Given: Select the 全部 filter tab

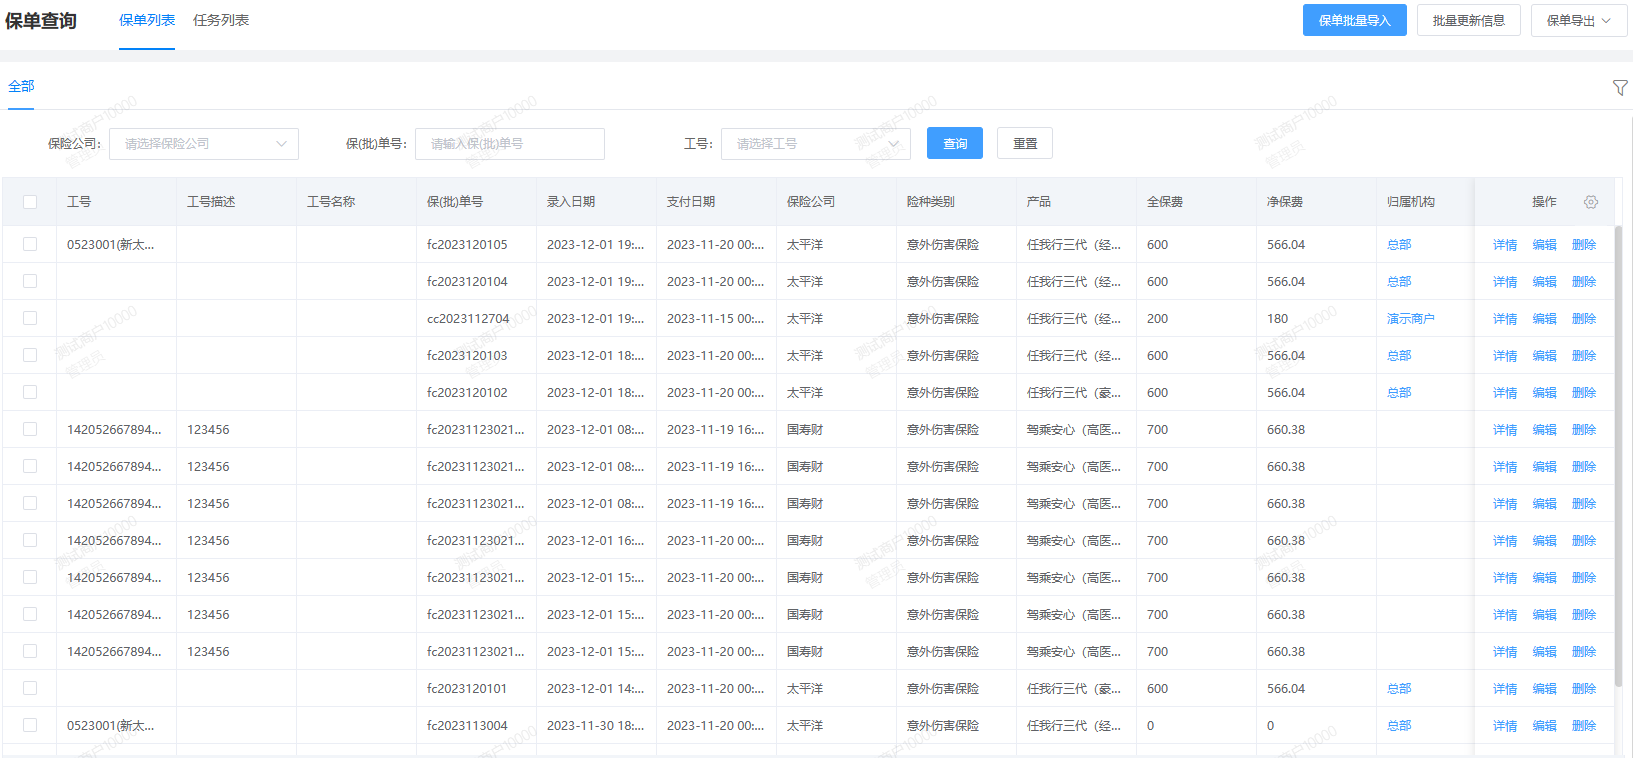Looking at the screenshot, I should point(21,87).
